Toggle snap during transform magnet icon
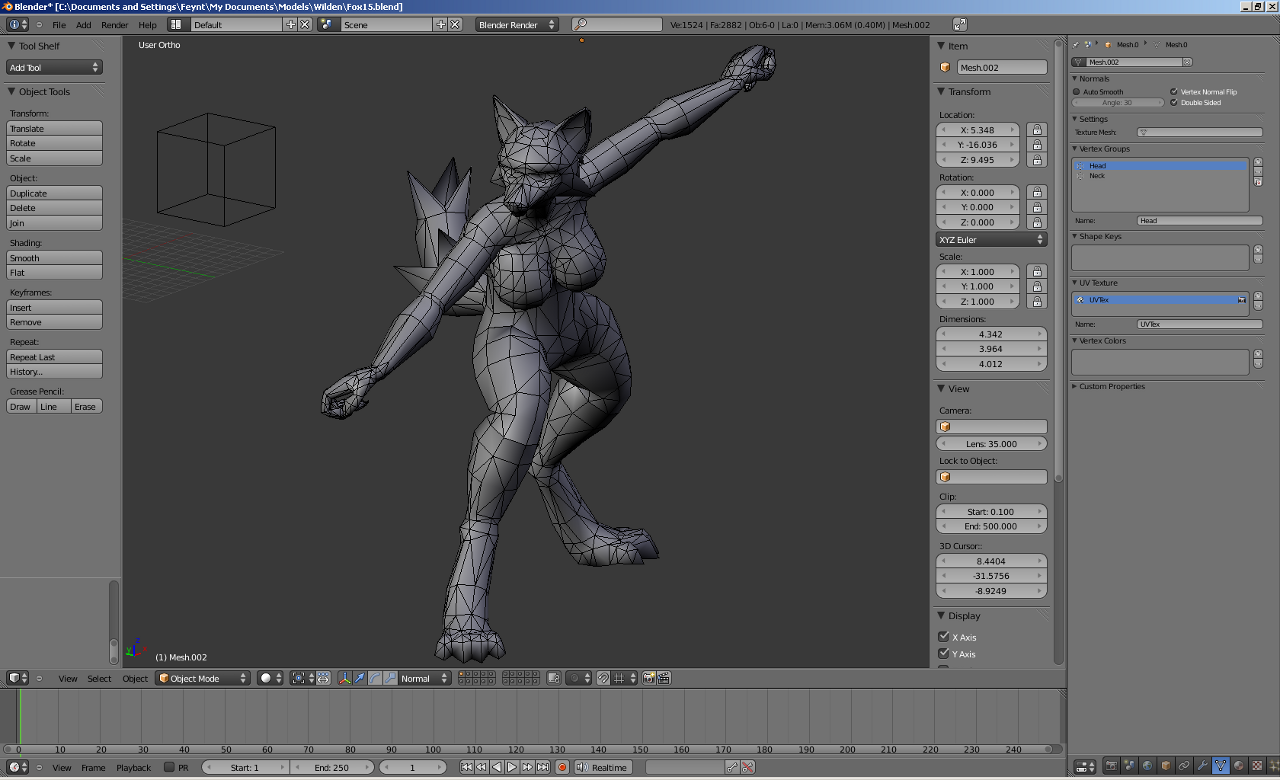This screenshot has width=1280, height=780. coord(603,678)
